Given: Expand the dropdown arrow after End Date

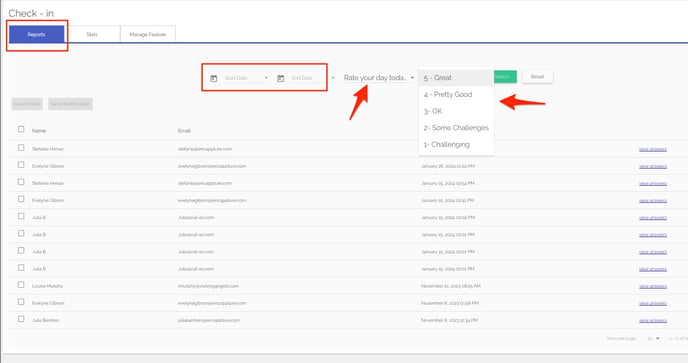Looking at the screenshot, I should [x=333, y=78].
